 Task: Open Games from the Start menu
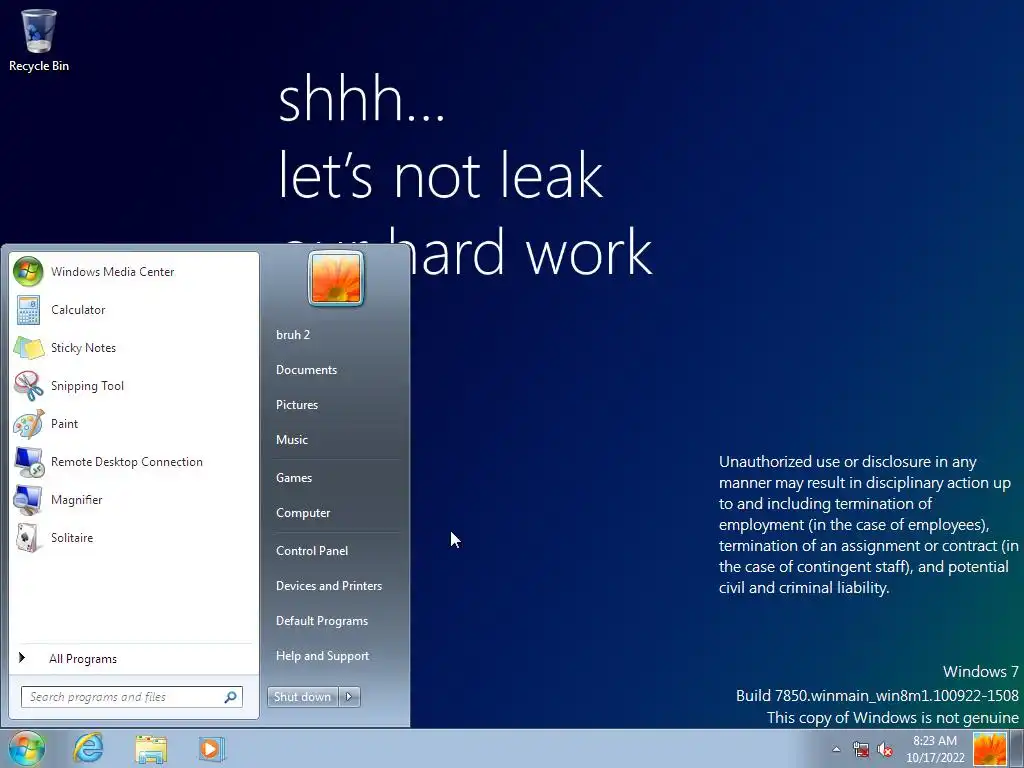(294, 477)
